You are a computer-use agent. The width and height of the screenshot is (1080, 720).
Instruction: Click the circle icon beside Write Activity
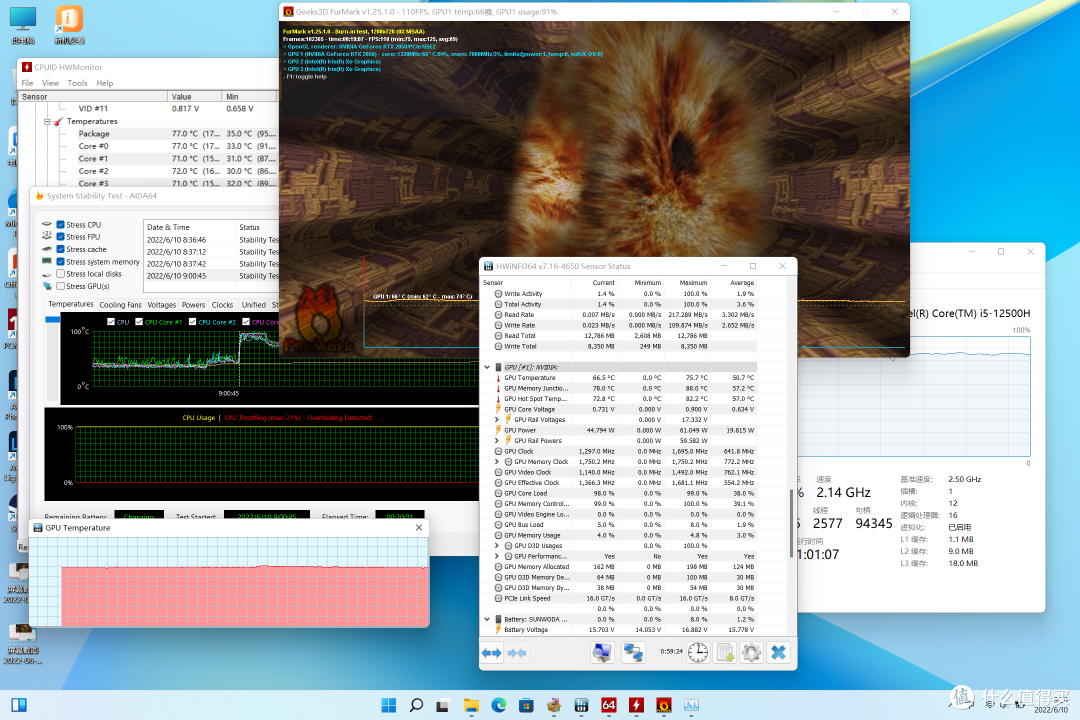[x=498, y=294]
